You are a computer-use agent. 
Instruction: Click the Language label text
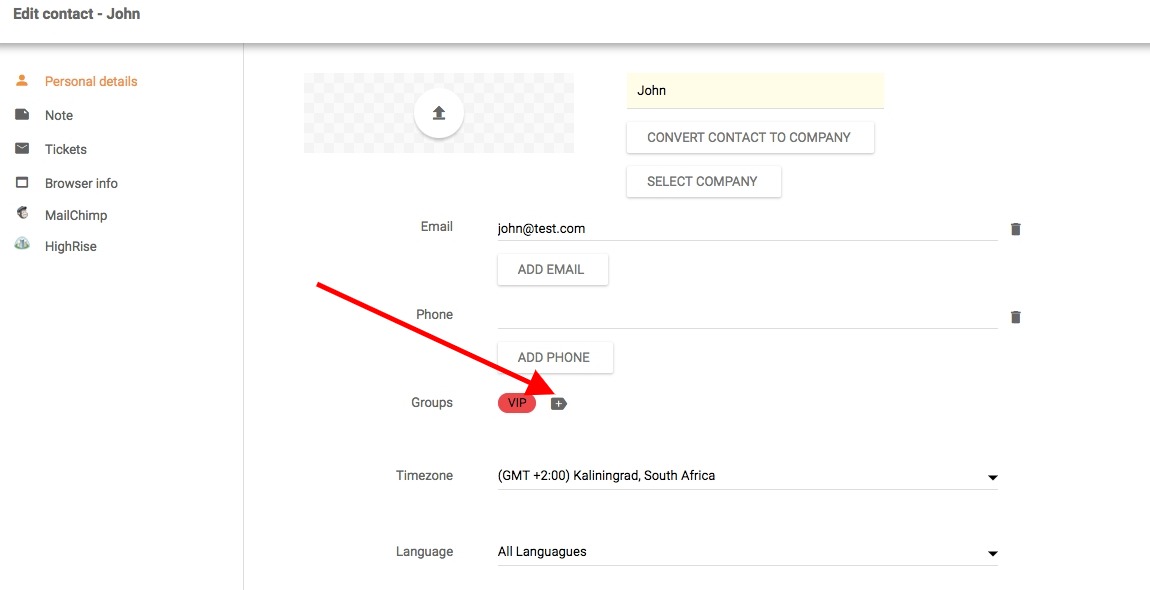pos(424,551)
